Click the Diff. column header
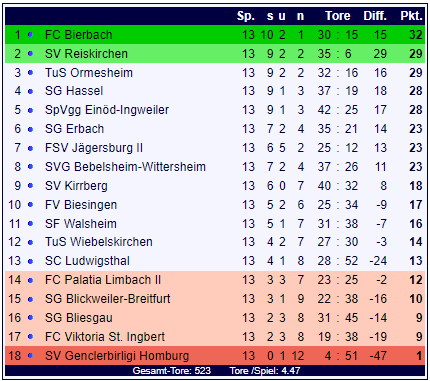 pyautogui.click(x=375, y=16)
